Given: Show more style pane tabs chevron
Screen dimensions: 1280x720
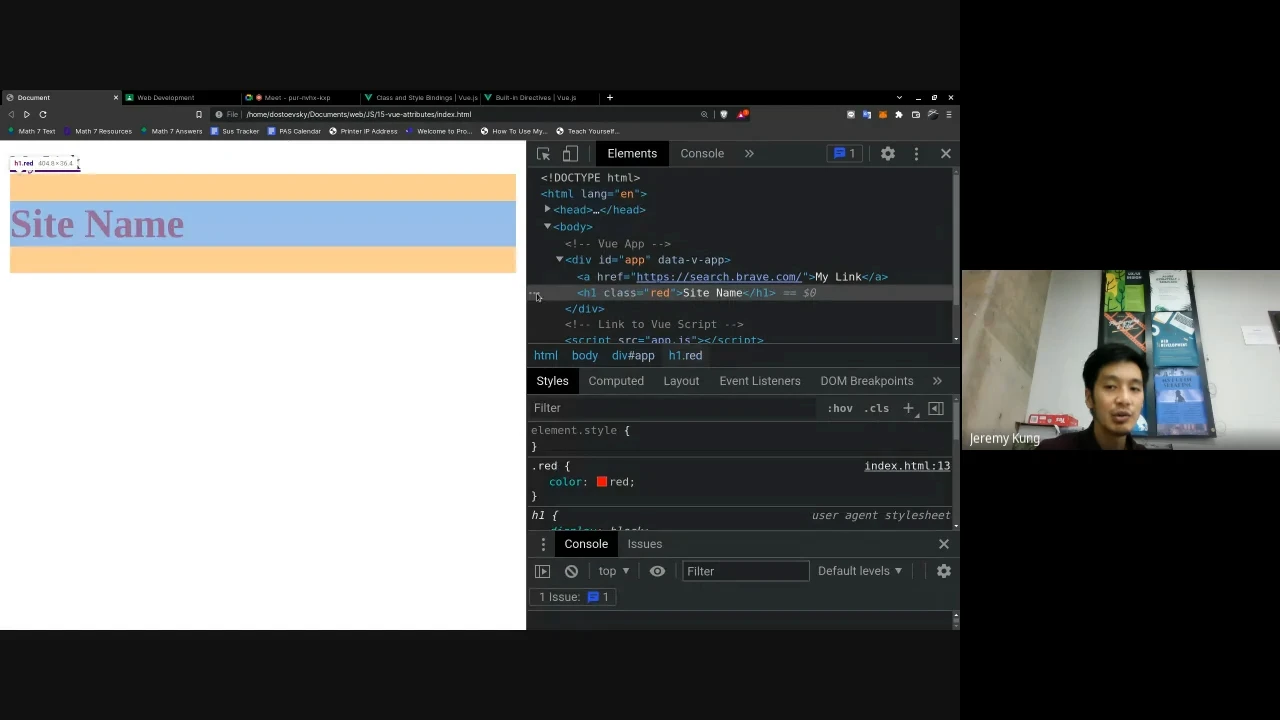Looking at the screenshot, I should click(937, 381).
